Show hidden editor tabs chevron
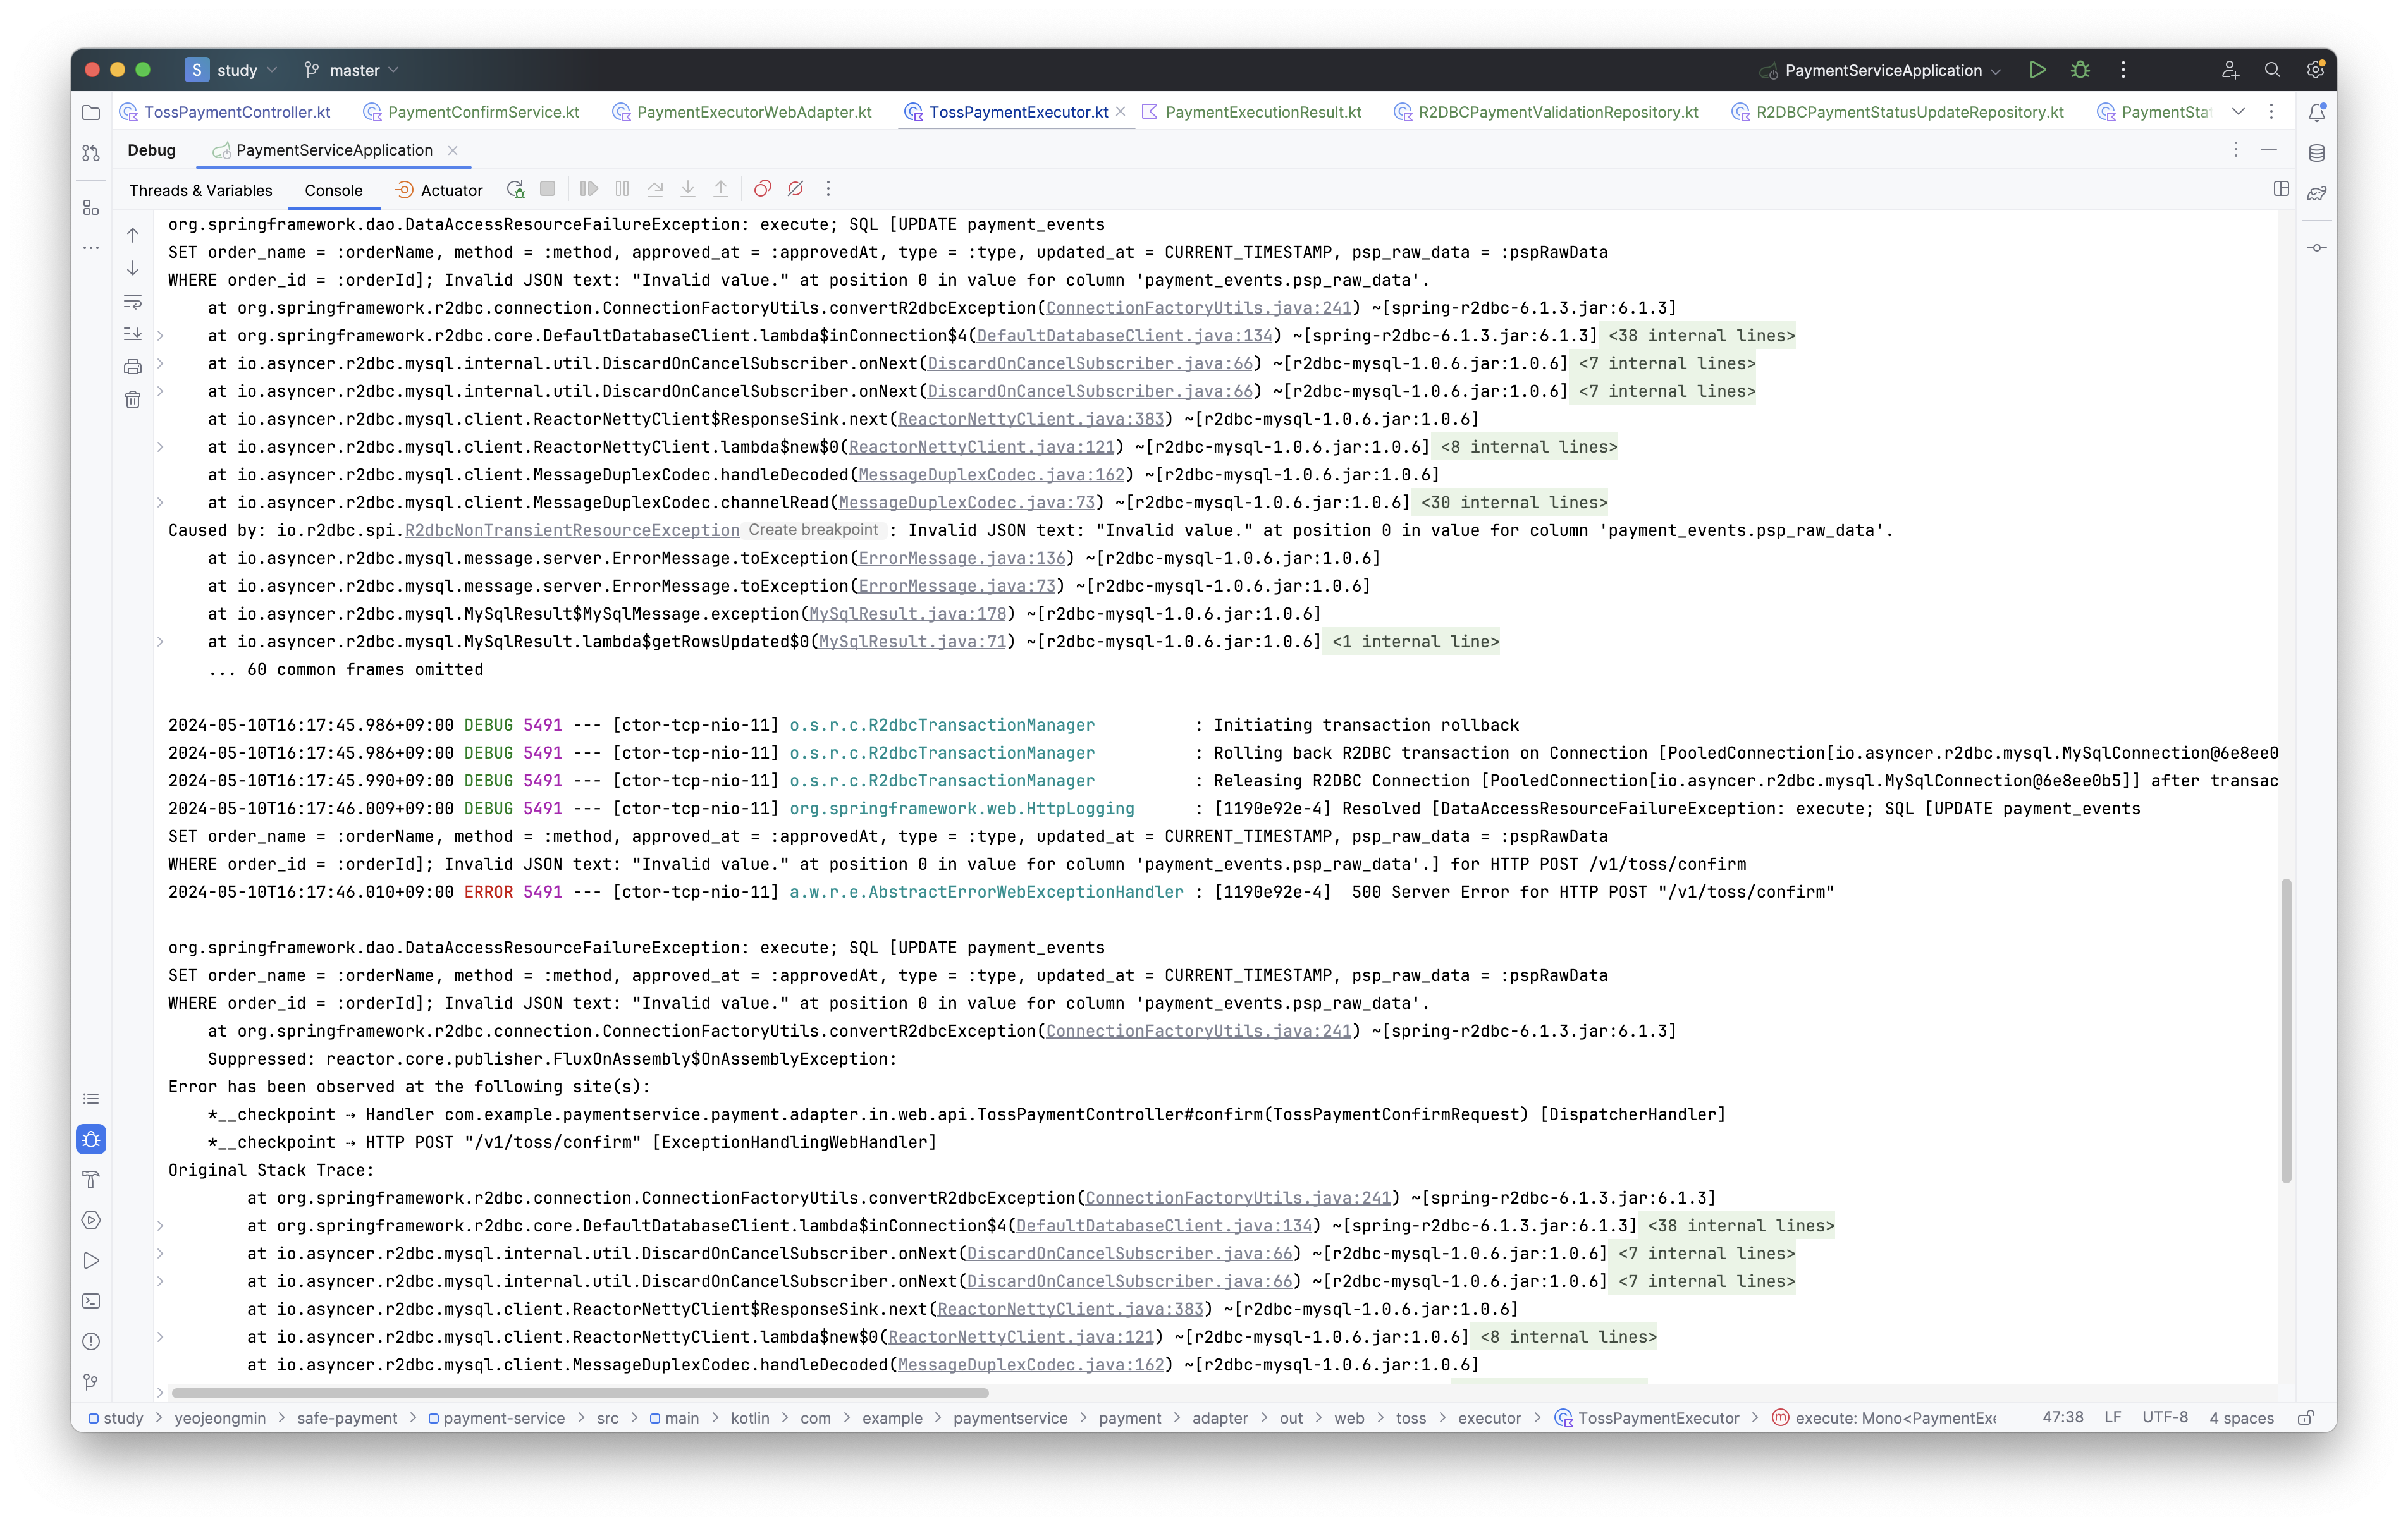Screen dimensions: 2408x1526 (x=2239, y=112)
